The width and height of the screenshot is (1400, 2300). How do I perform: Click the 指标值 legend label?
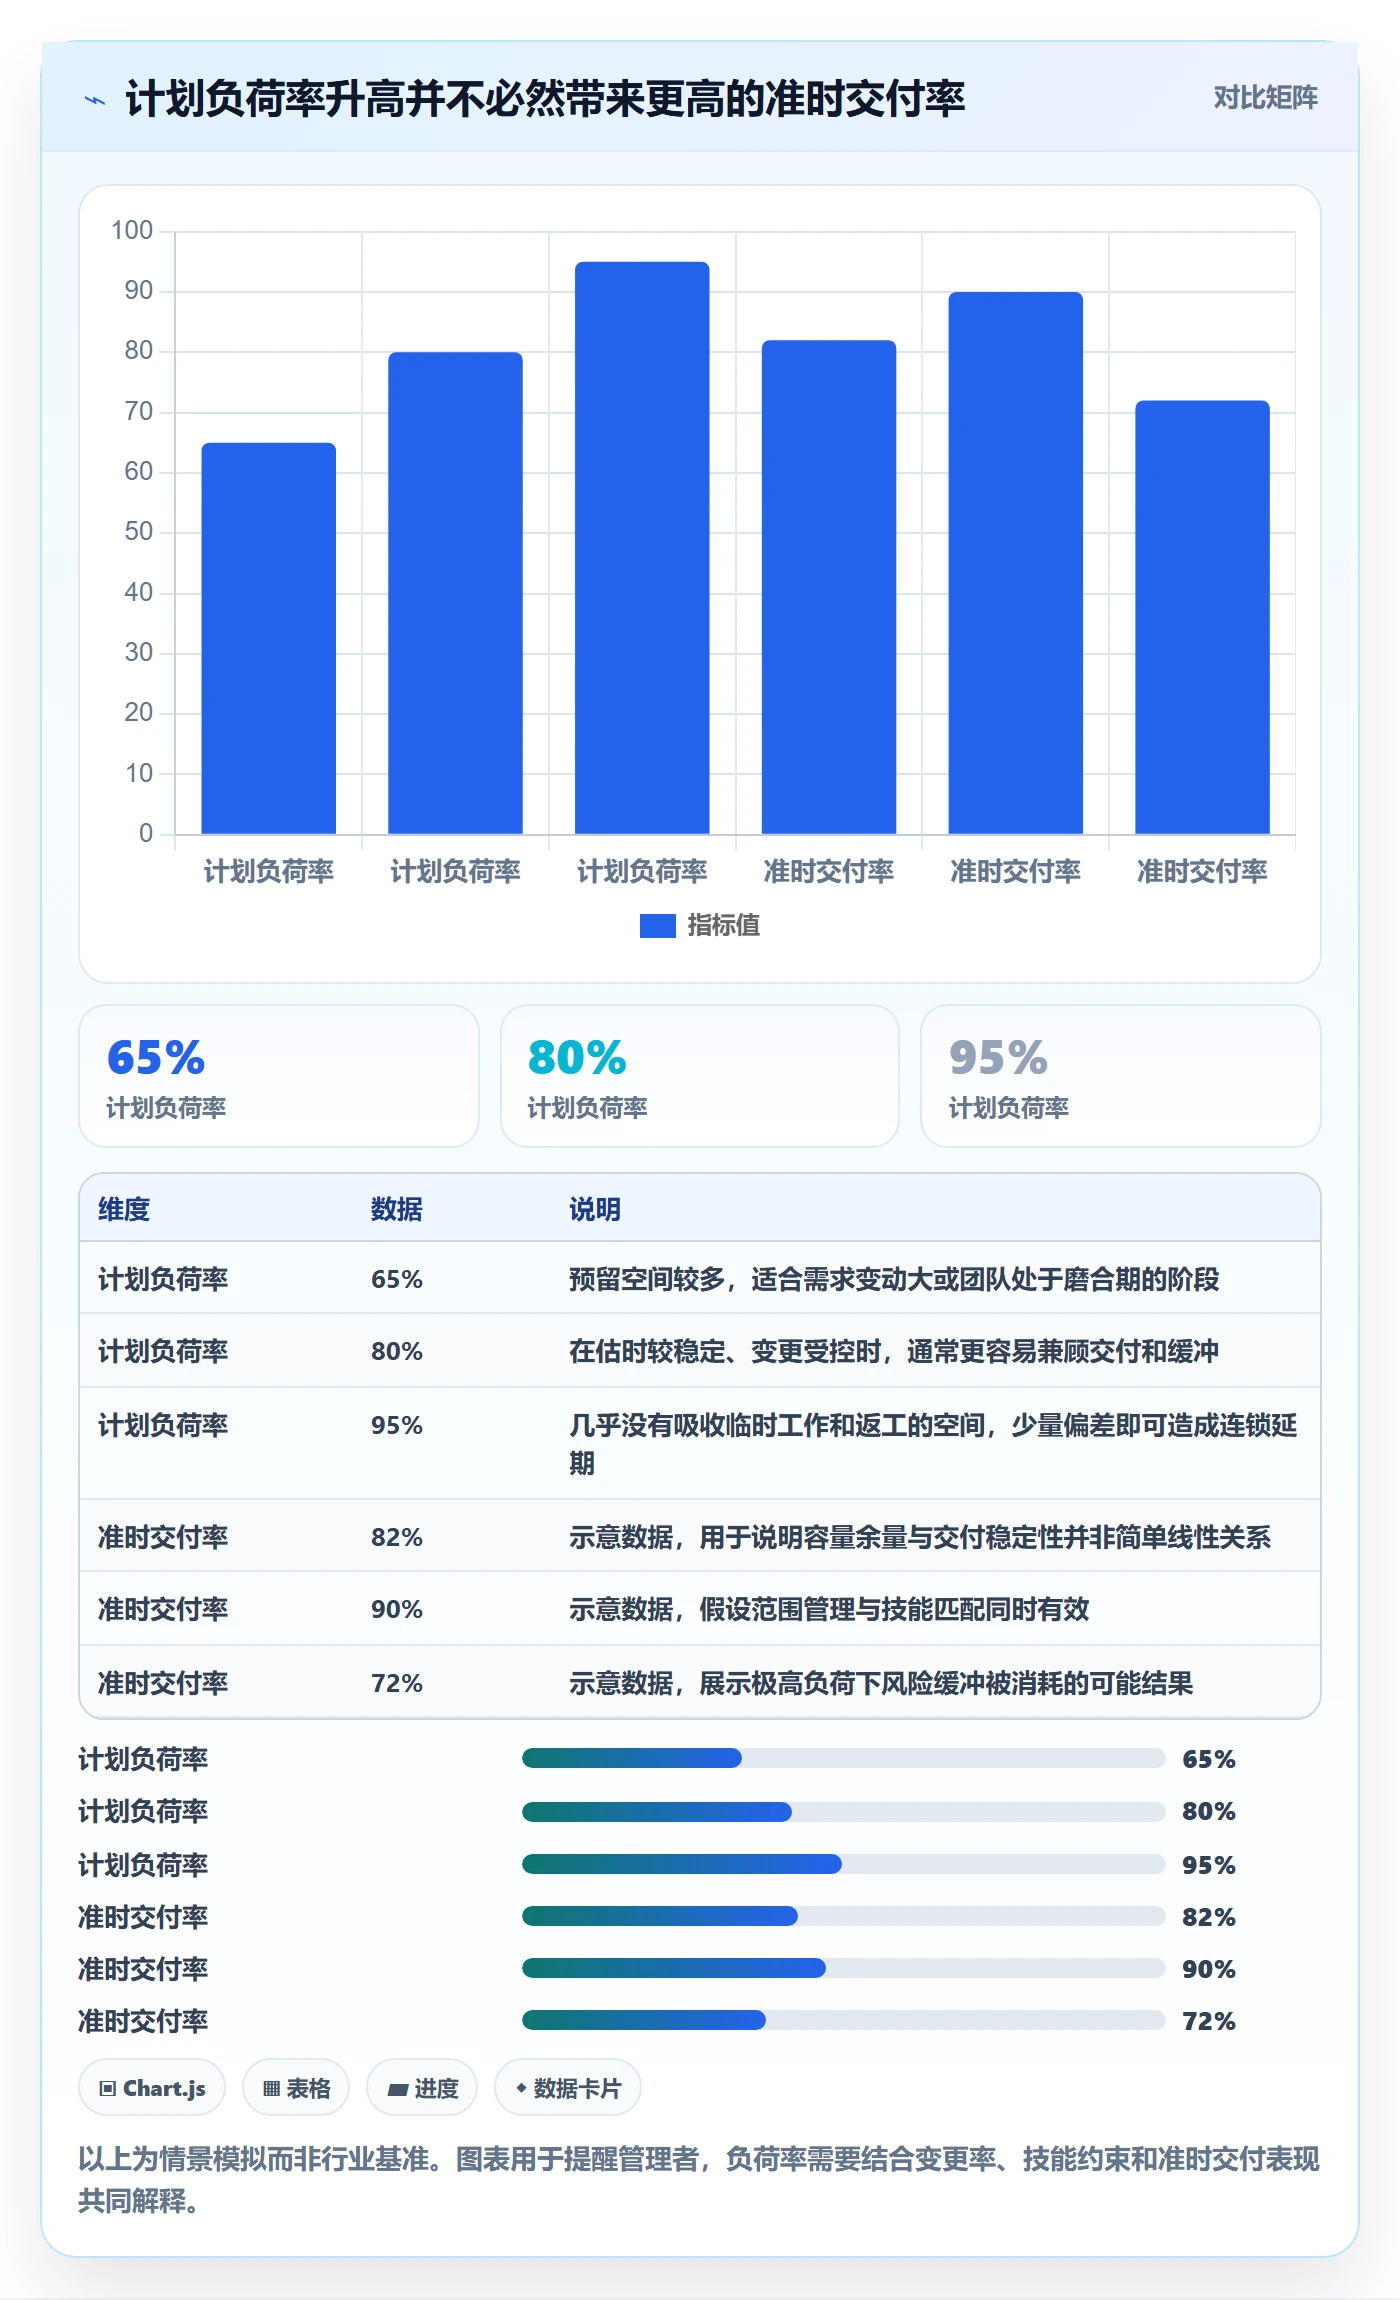click(723, 926)
